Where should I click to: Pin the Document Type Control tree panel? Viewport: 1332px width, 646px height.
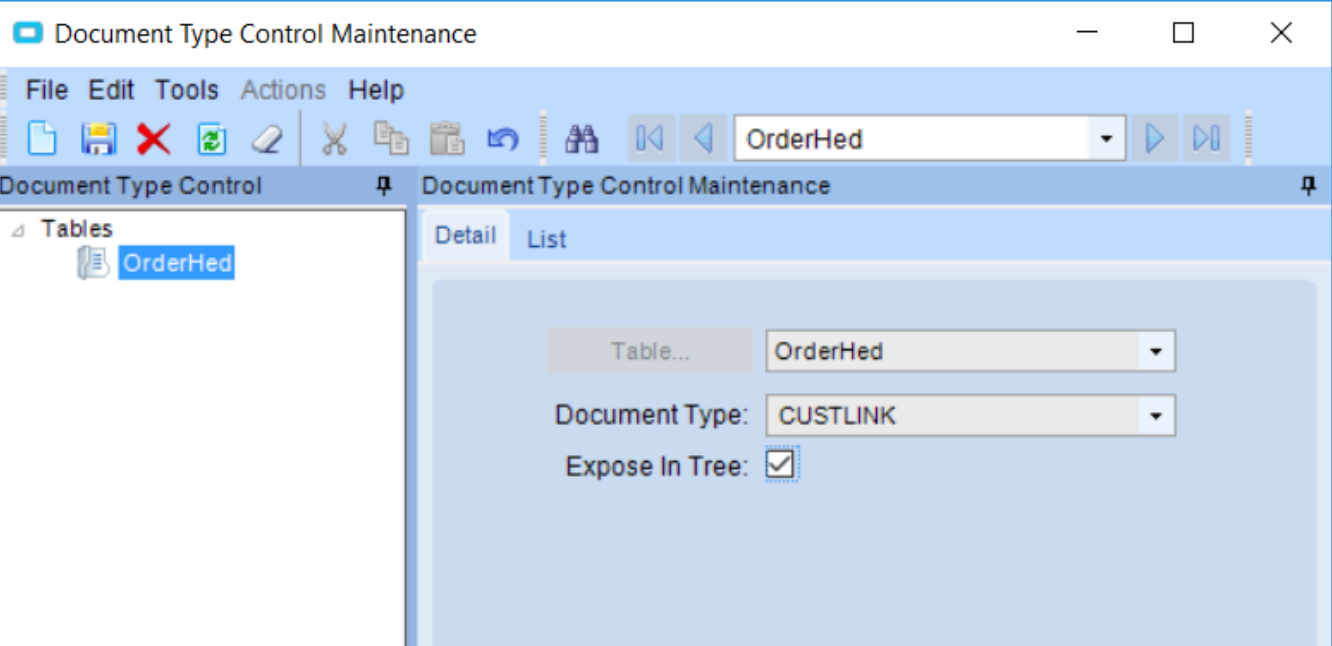click(x=383, y=186)
